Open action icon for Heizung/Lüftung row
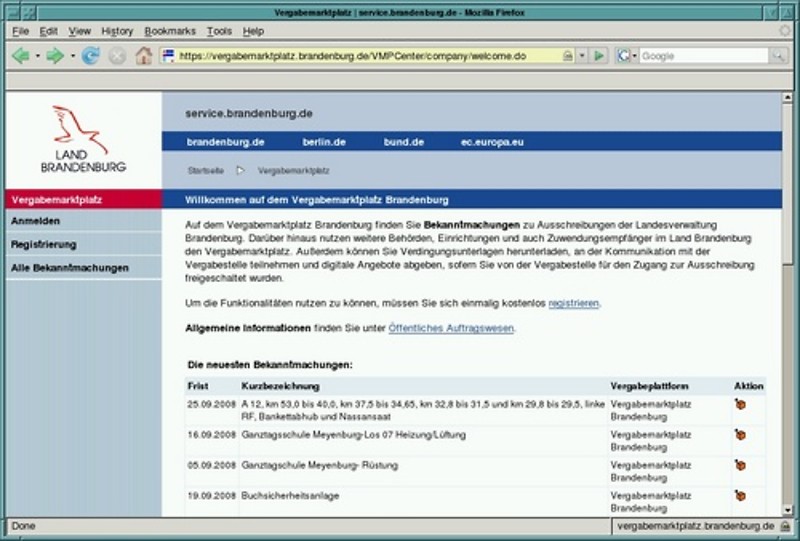The width and height of the screenshot is (800, 541). tap(740, 435)
